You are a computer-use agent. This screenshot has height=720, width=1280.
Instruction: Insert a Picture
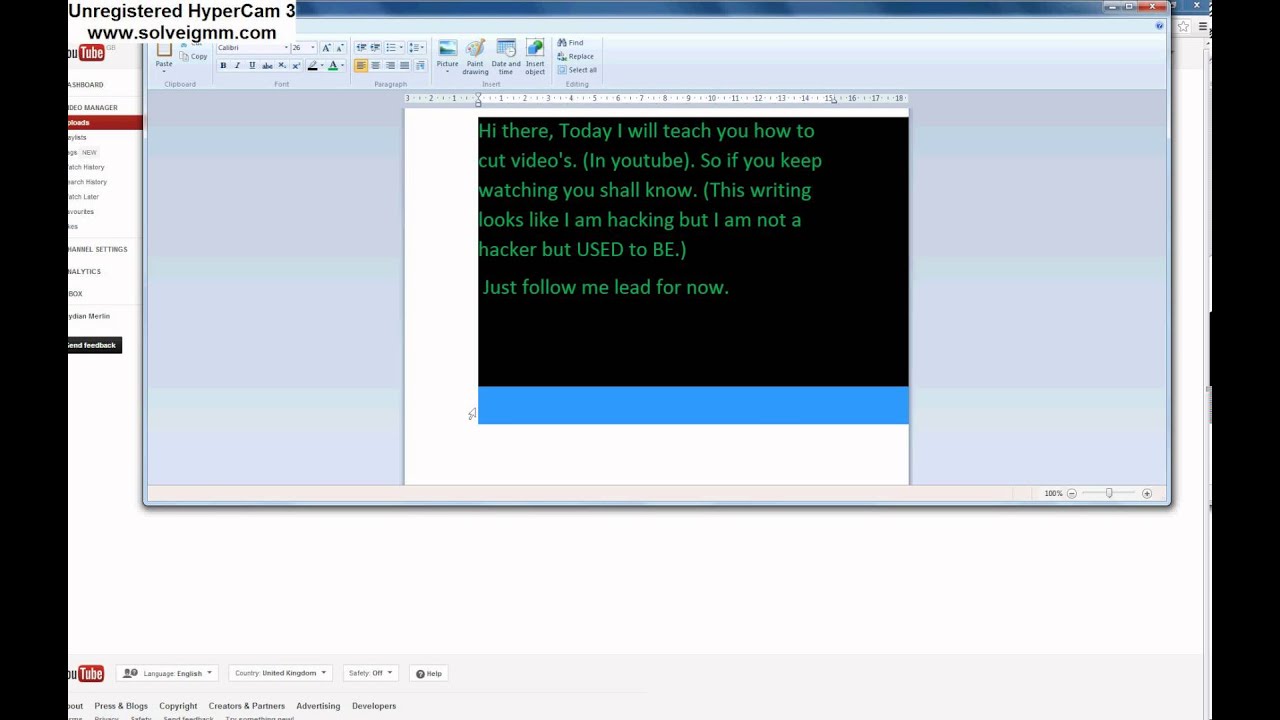click(x=447, y=56)
